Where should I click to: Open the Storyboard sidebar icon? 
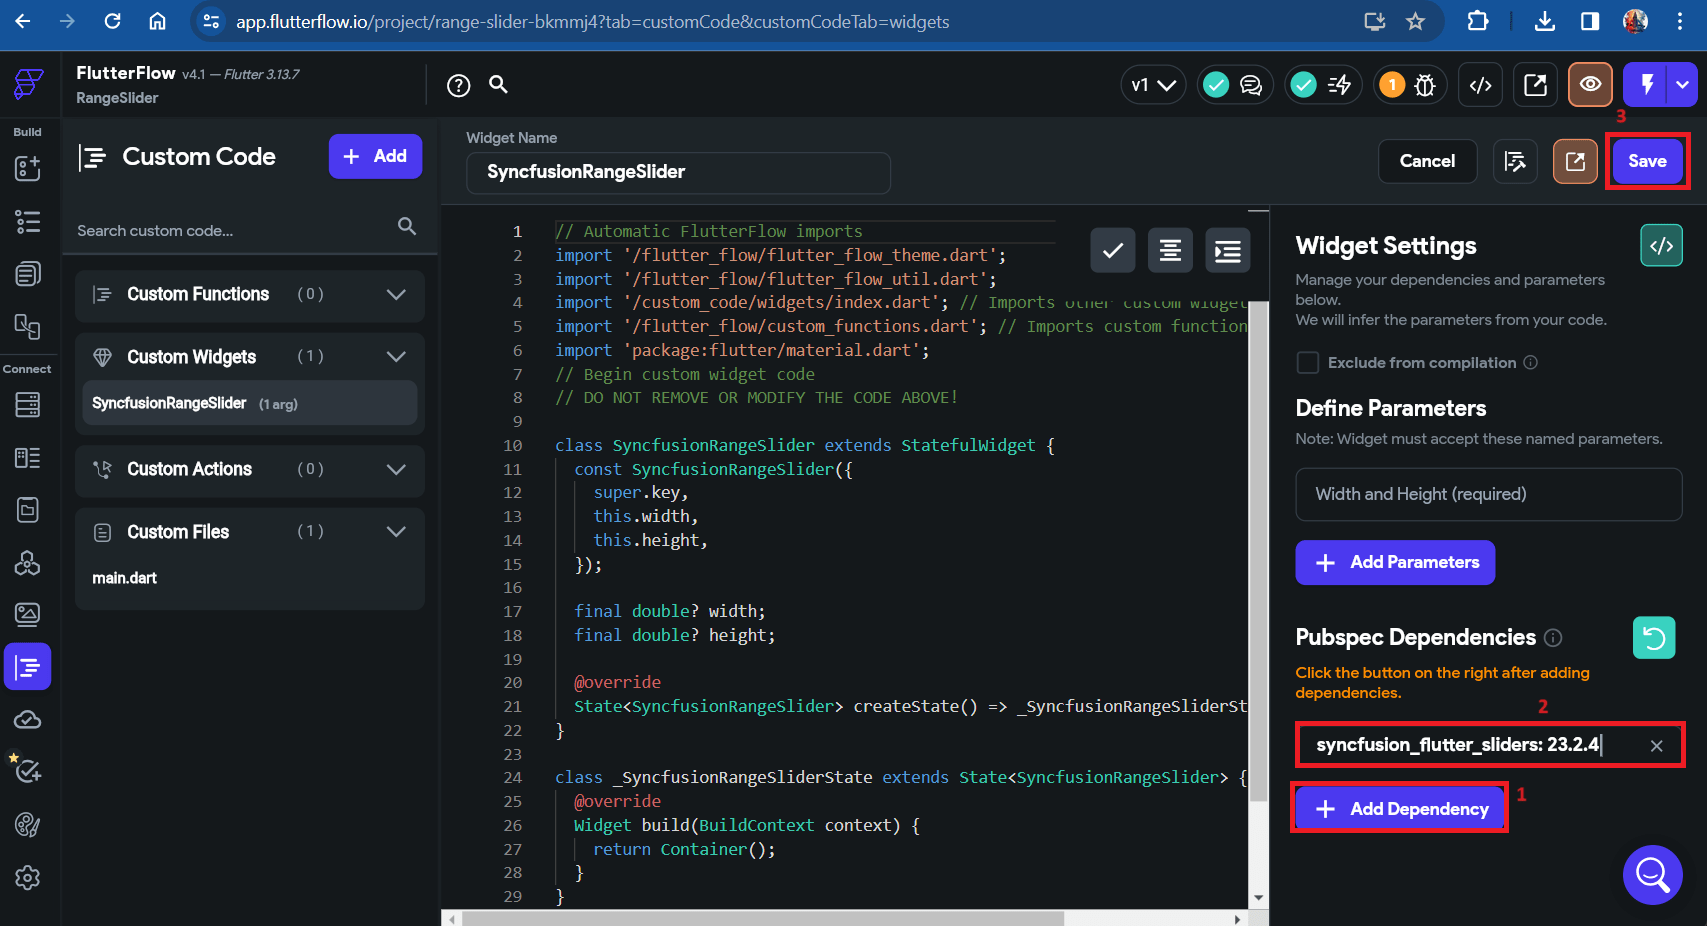(x=28, y=326)
